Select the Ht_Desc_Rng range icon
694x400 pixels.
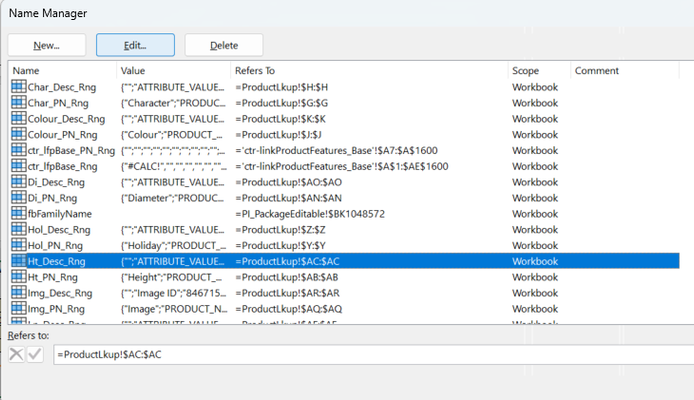[x=19, y=261]
